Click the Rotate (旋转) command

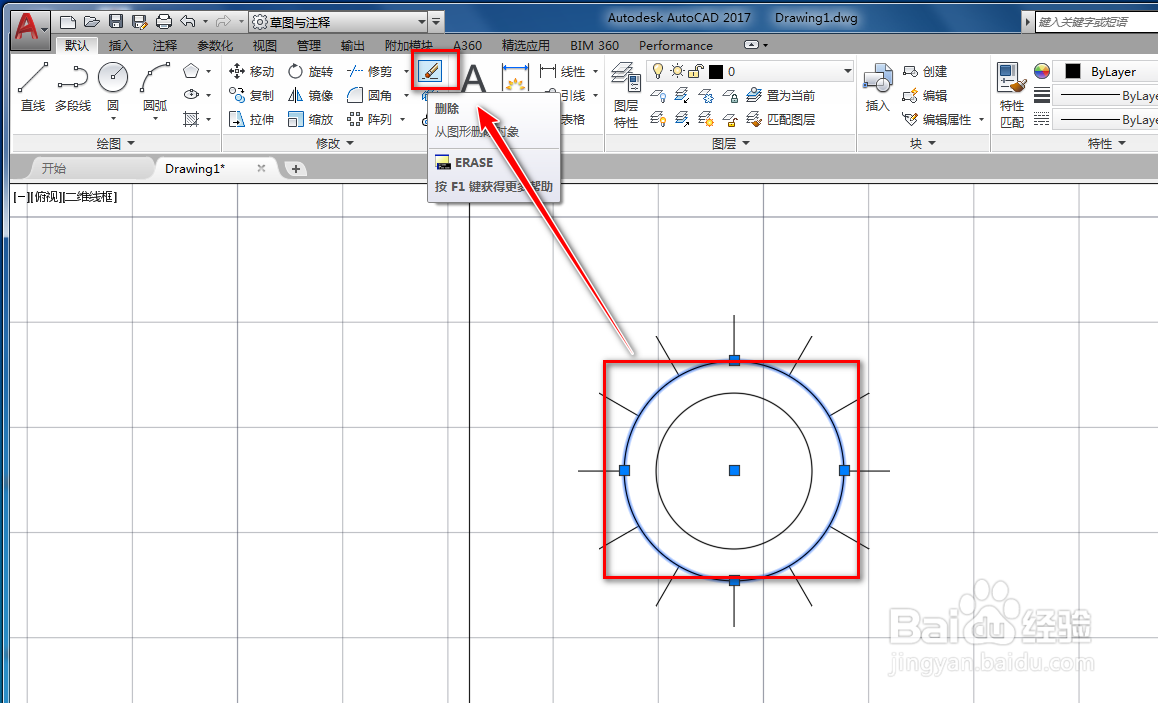click(311, 72)
